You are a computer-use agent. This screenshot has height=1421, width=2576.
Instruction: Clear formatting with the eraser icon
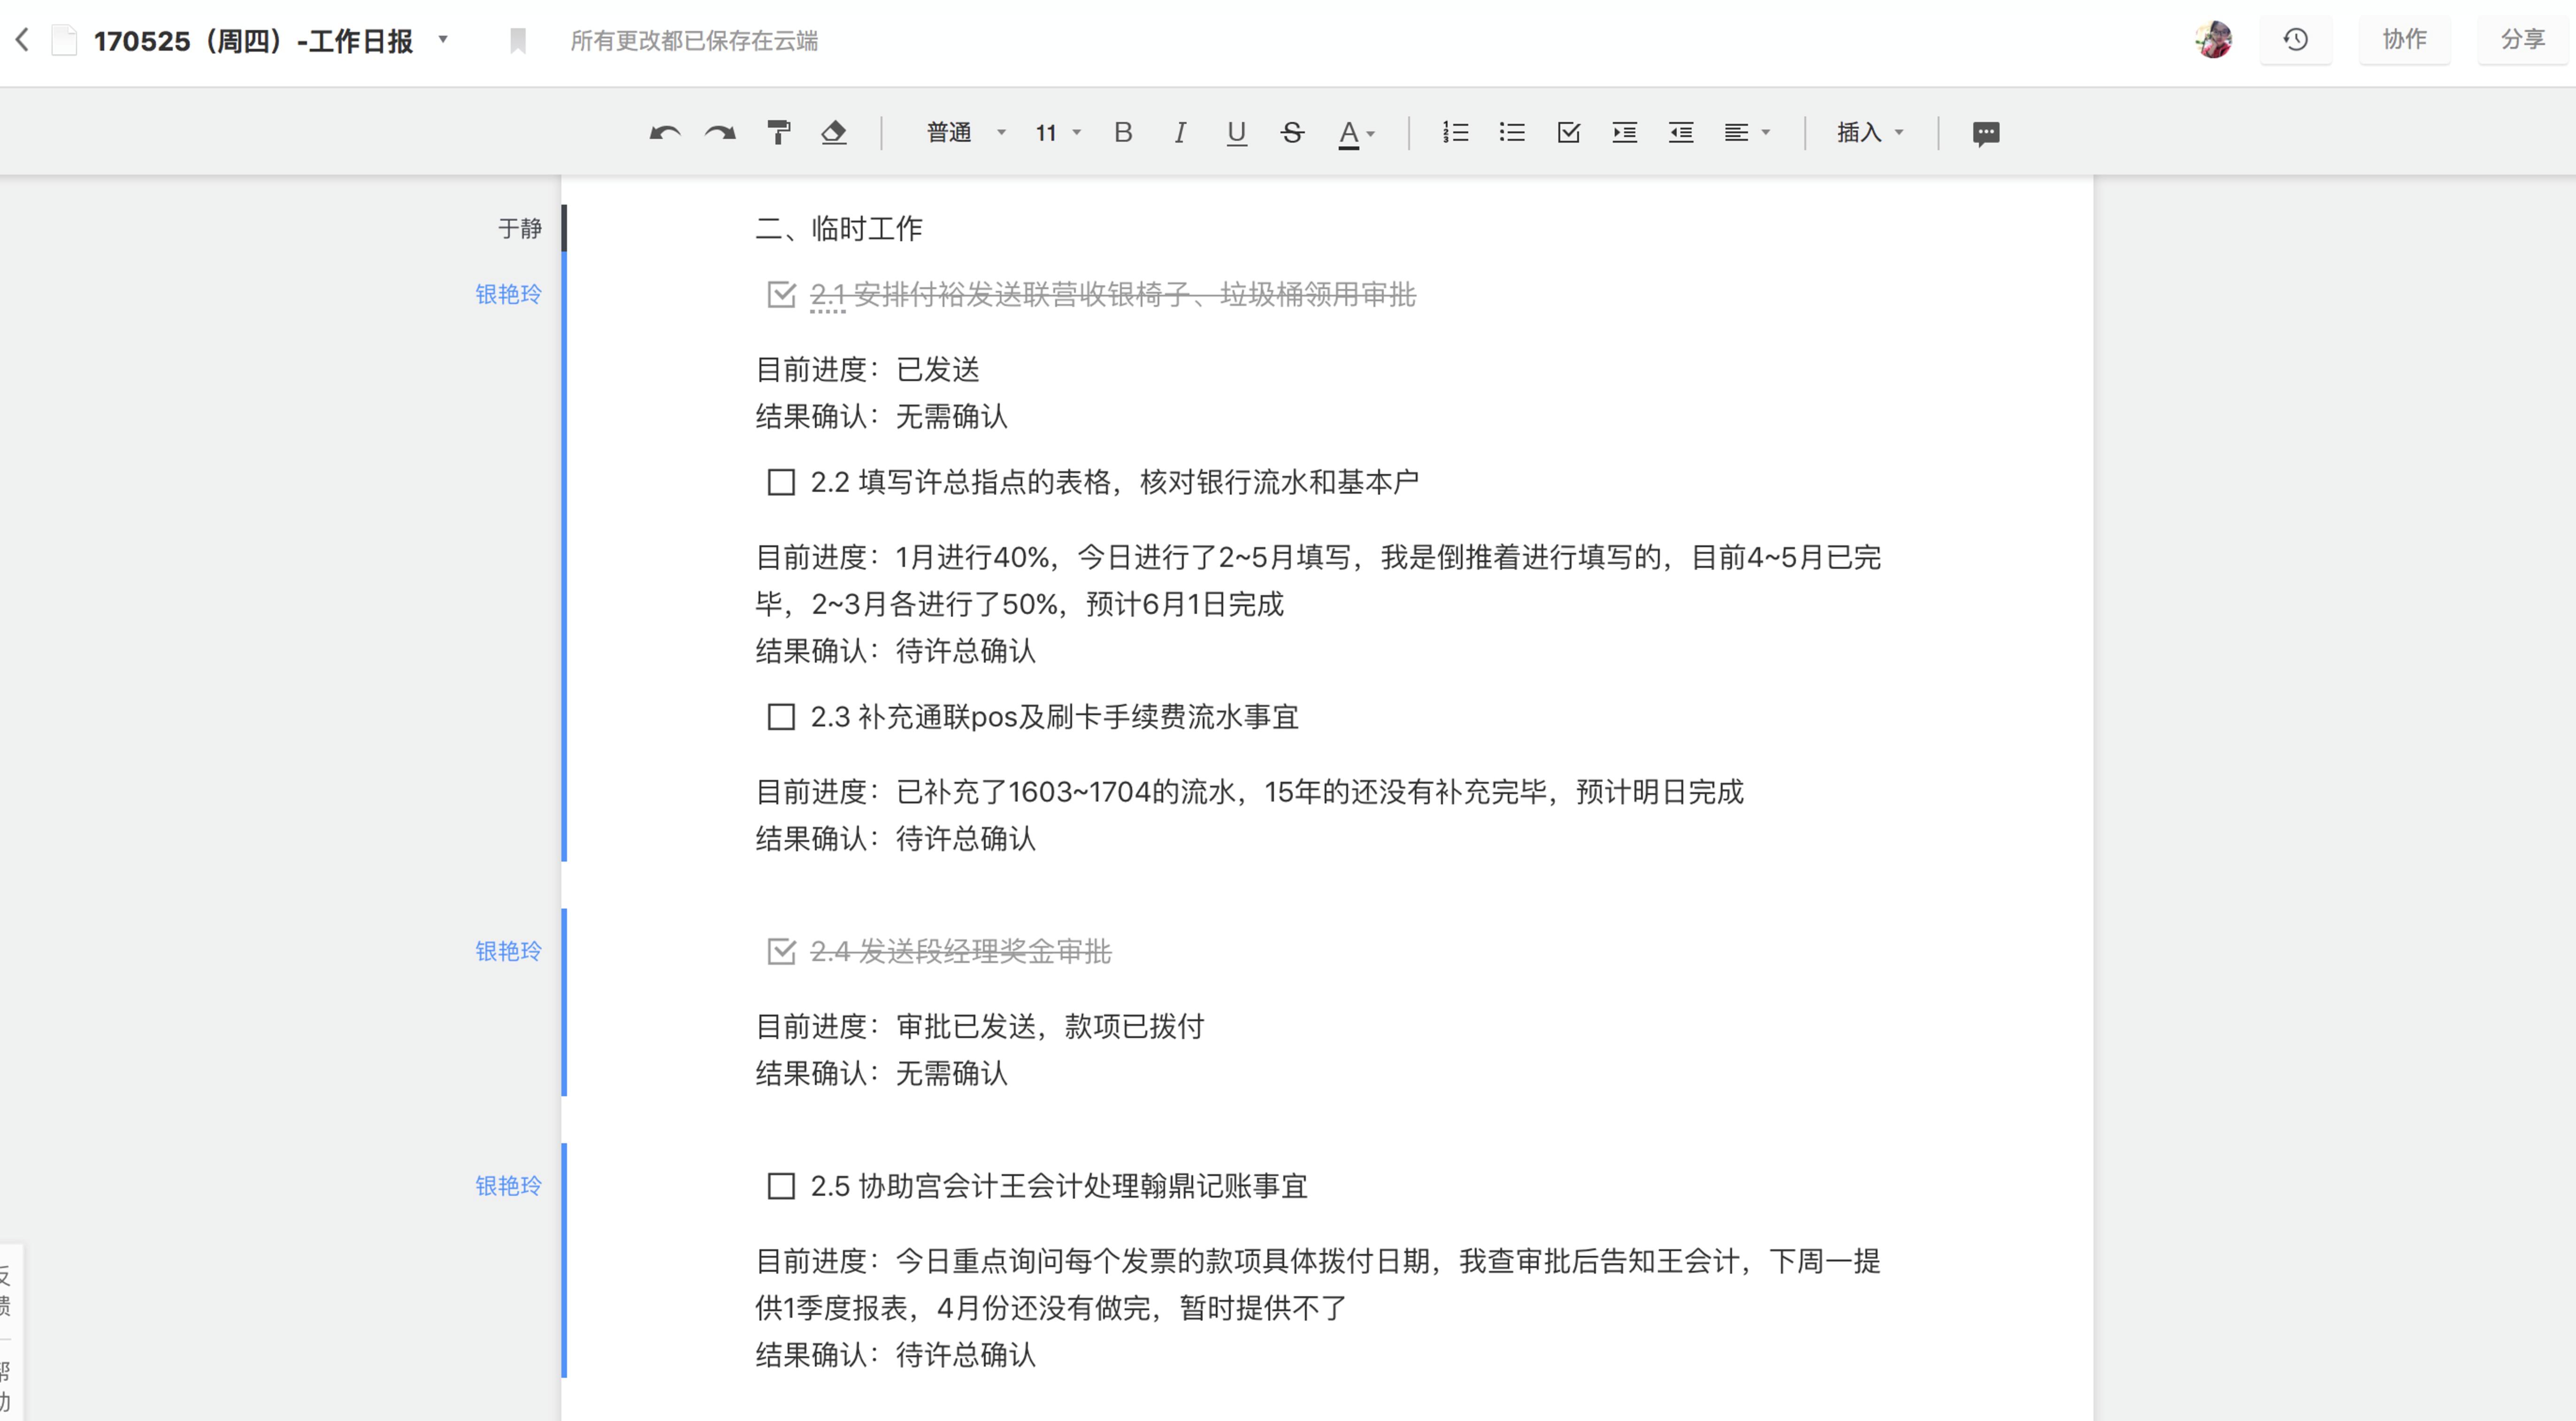click(x=834, y=132)
